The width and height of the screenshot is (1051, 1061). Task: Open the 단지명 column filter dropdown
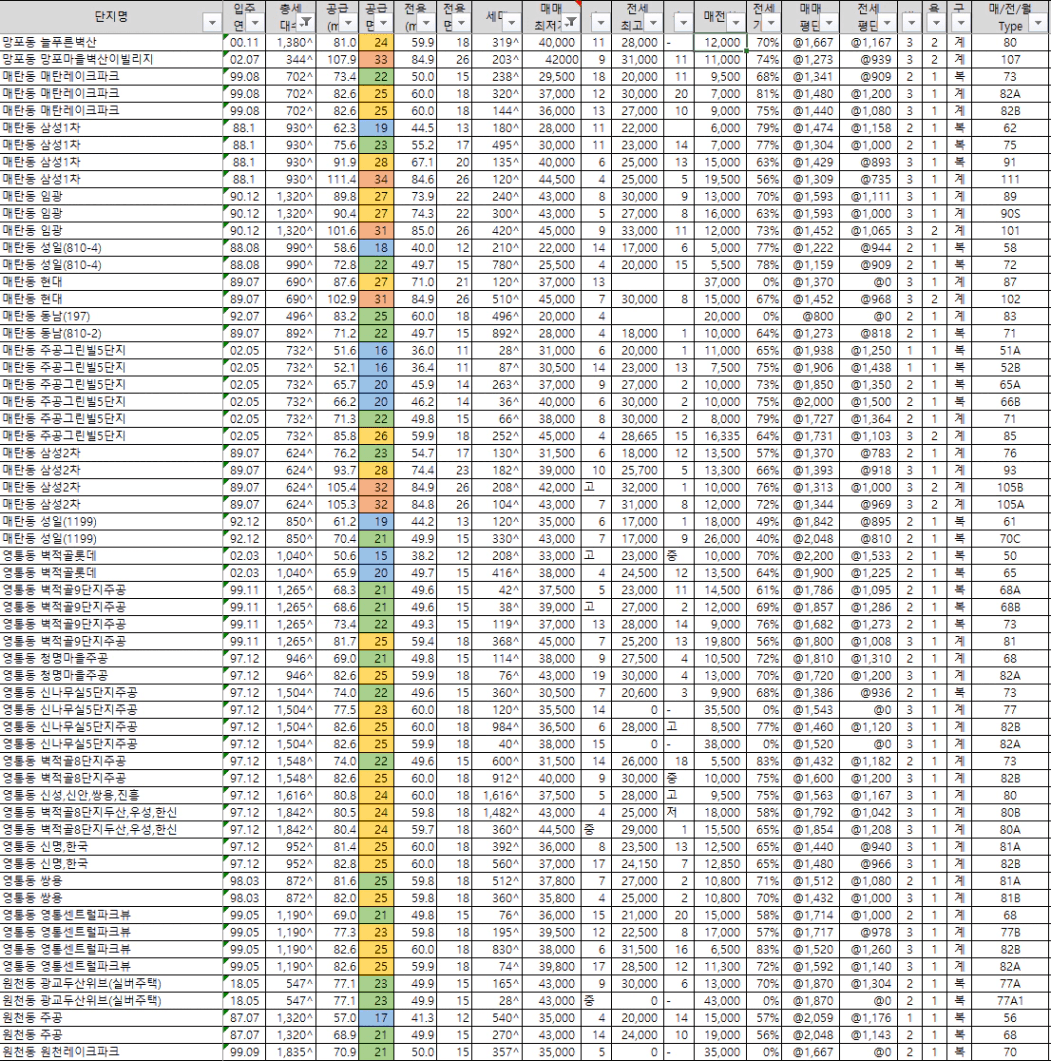click(x=212, y=23)
